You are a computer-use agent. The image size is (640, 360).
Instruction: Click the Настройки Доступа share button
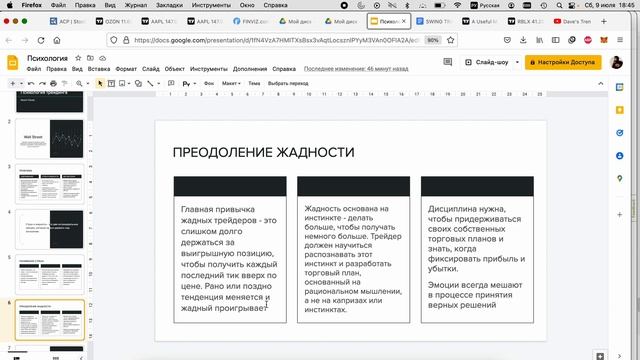563,62
